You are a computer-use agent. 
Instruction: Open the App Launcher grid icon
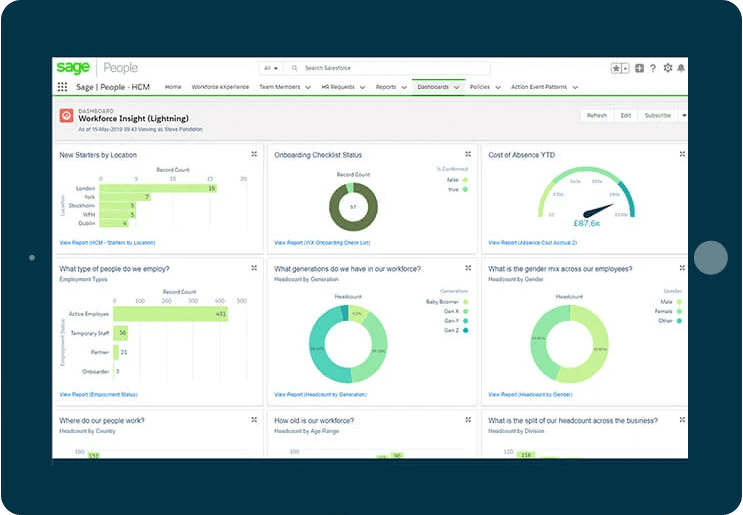(x=63, y=87)
